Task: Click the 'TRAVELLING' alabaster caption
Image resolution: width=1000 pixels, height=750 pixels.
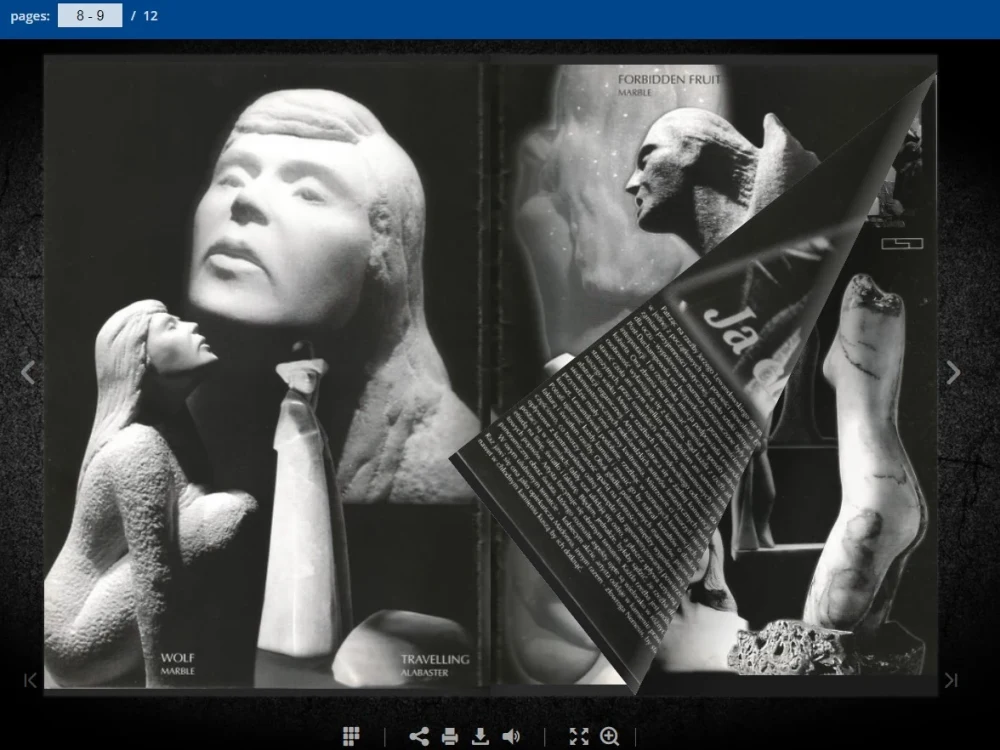Action: tap(435, 659)
